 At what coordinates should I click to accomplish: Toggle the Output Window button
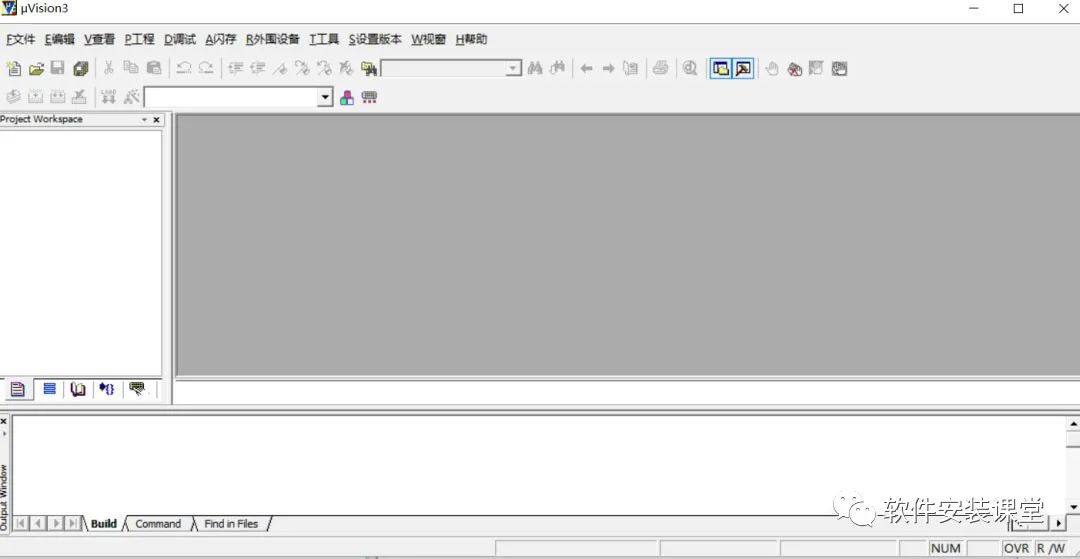pos(743,68)
